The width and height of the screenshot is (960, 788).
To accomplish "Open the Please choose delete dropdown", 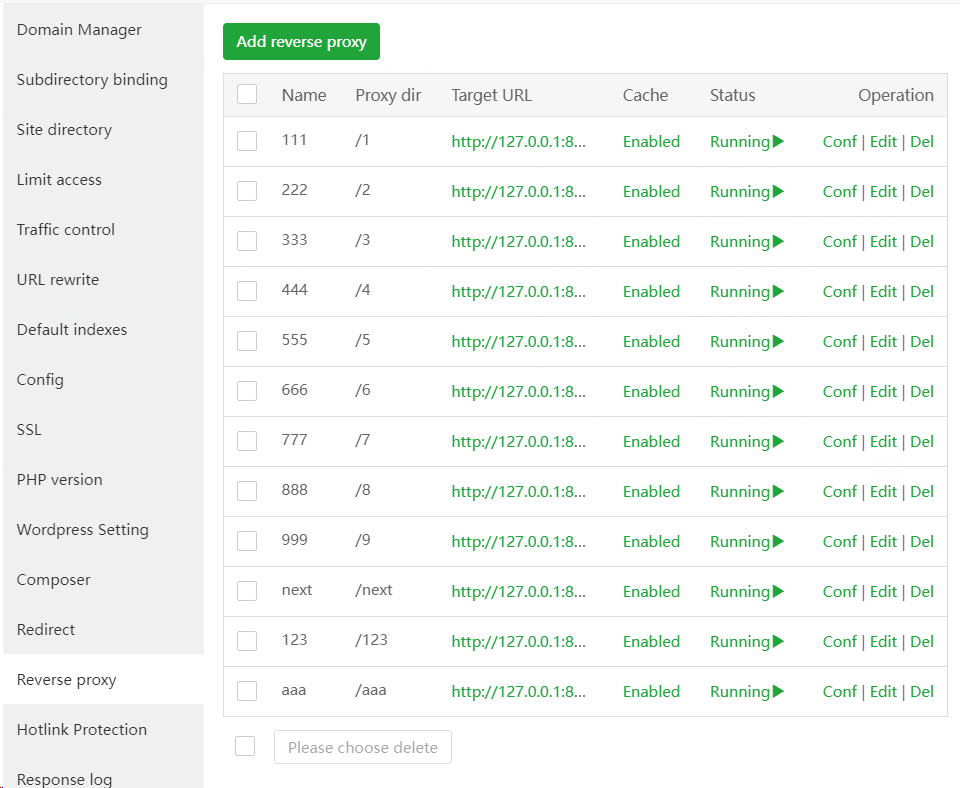I will tap(362, 747).
